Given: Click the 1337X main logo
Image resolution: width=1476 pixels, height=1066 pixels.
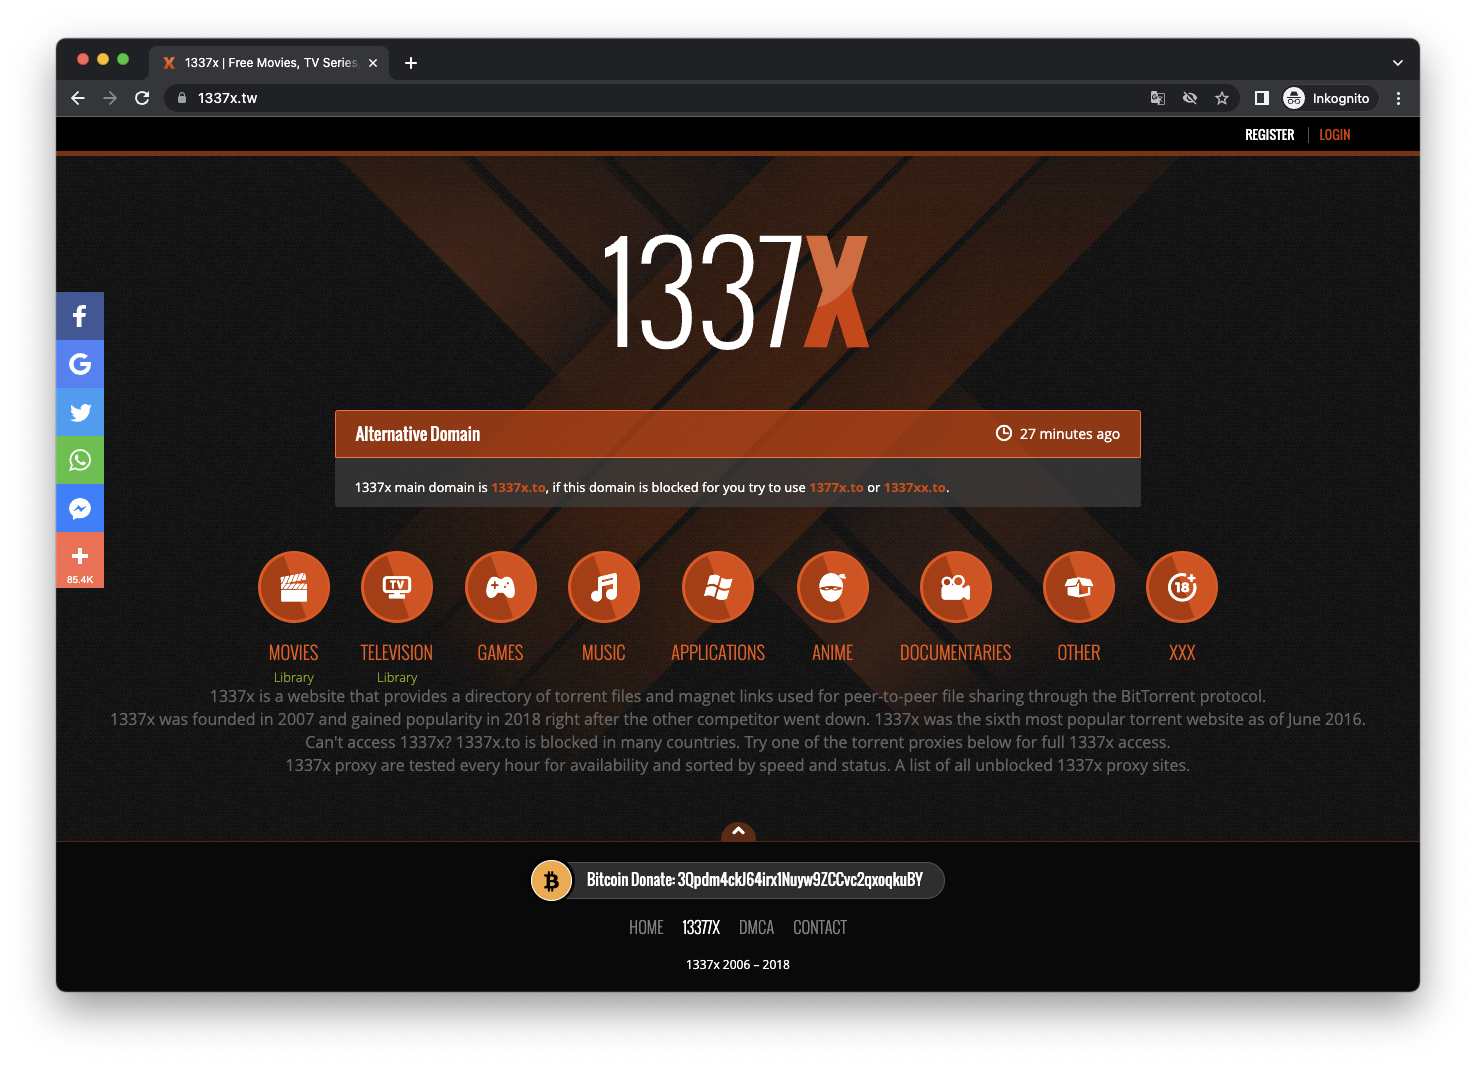Looking at the screenshot, I should [x=737, y=291].
